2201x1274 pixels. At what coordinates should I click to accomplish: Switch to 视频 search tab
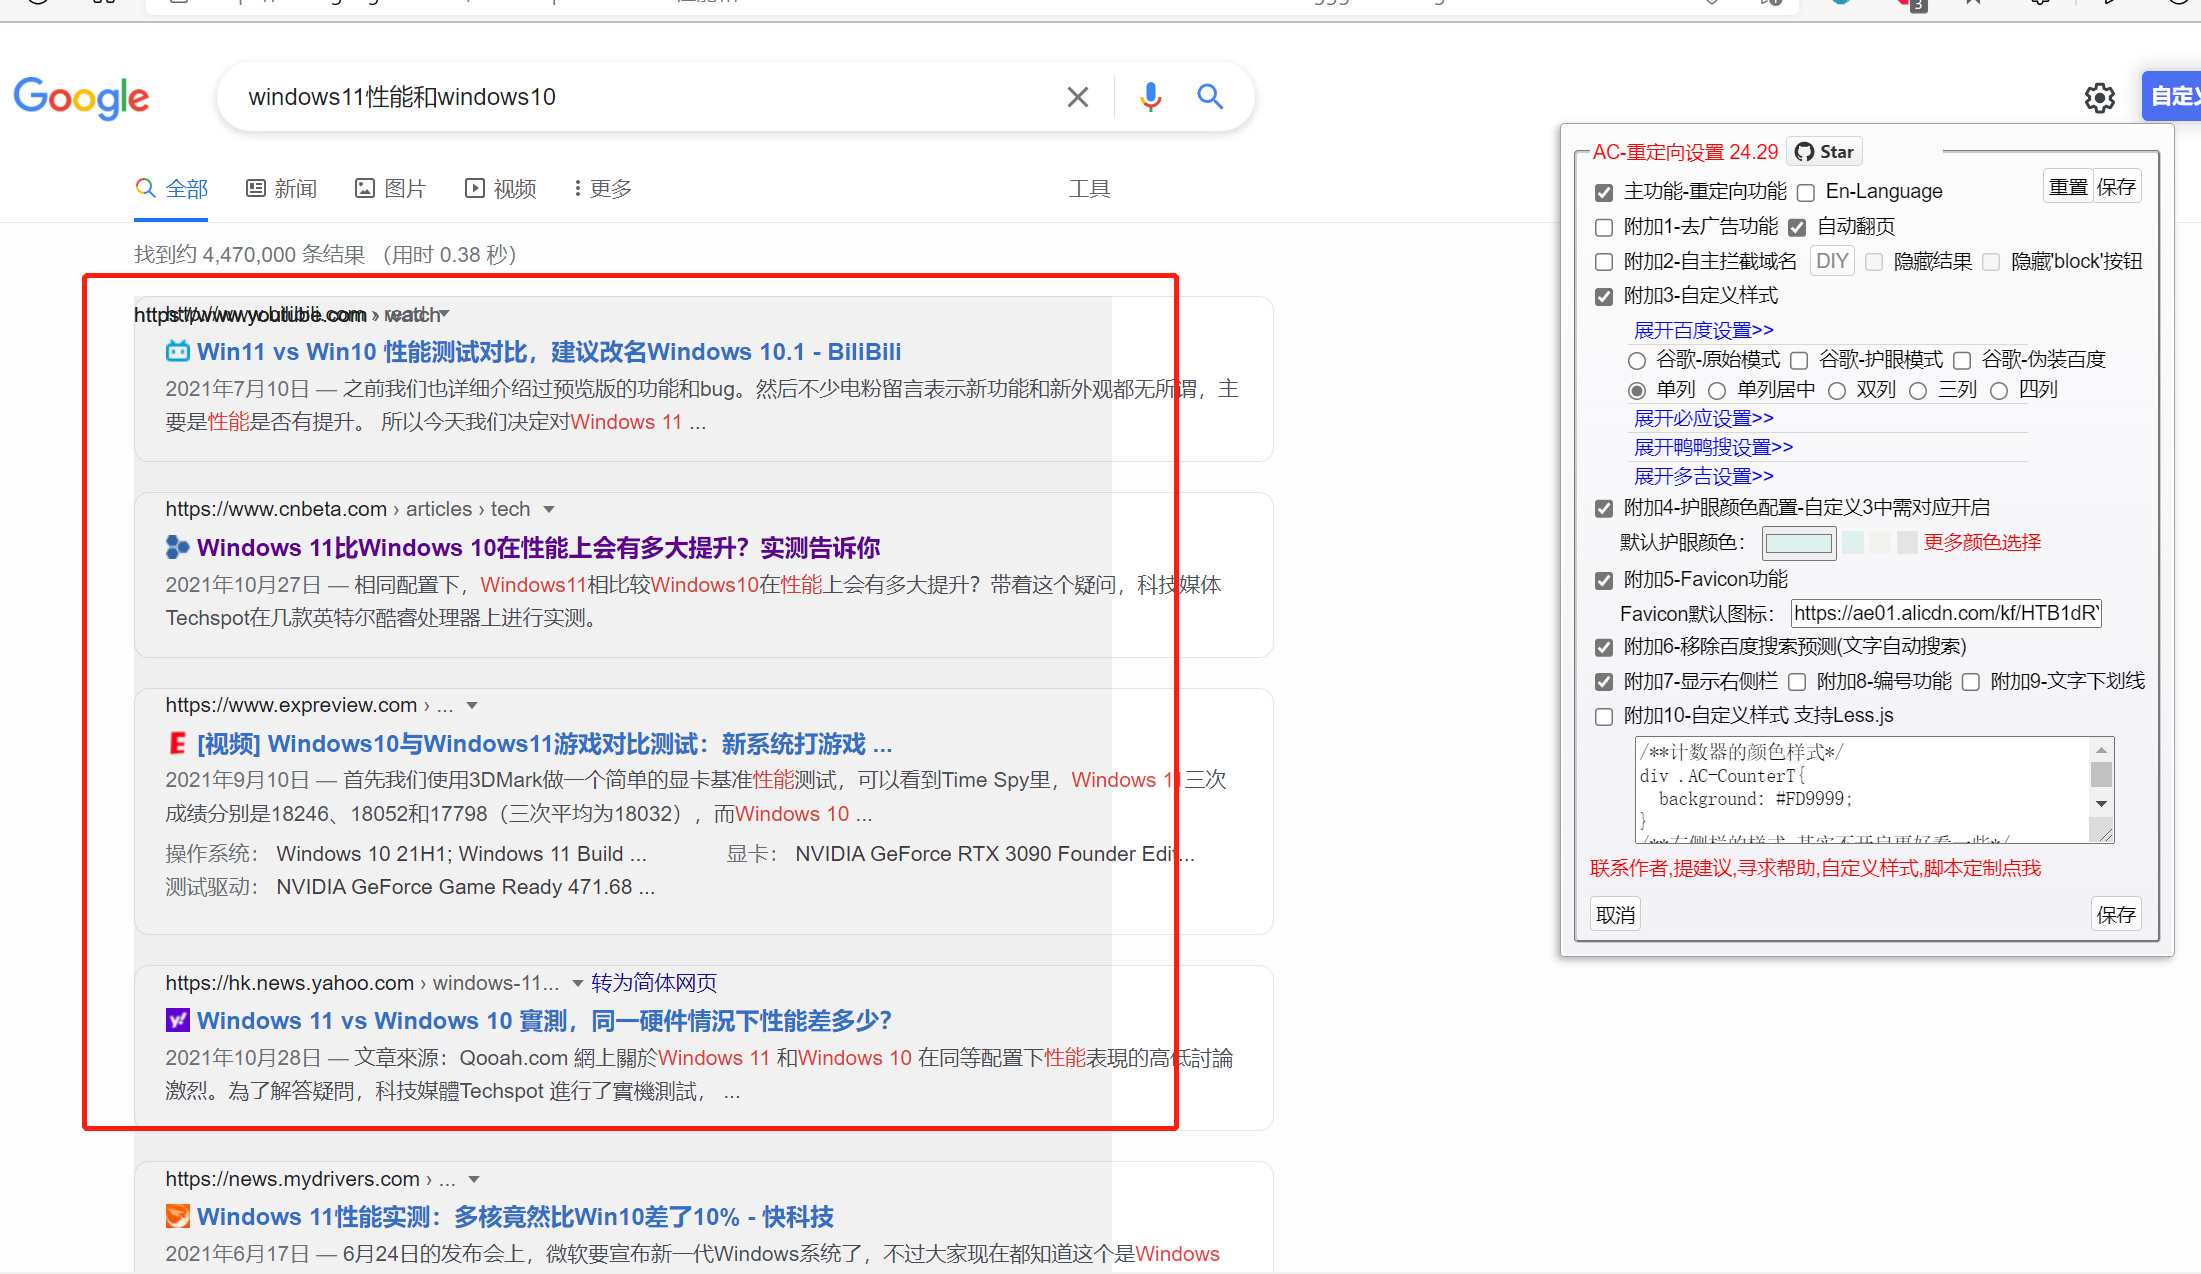[x=501, y=188]
